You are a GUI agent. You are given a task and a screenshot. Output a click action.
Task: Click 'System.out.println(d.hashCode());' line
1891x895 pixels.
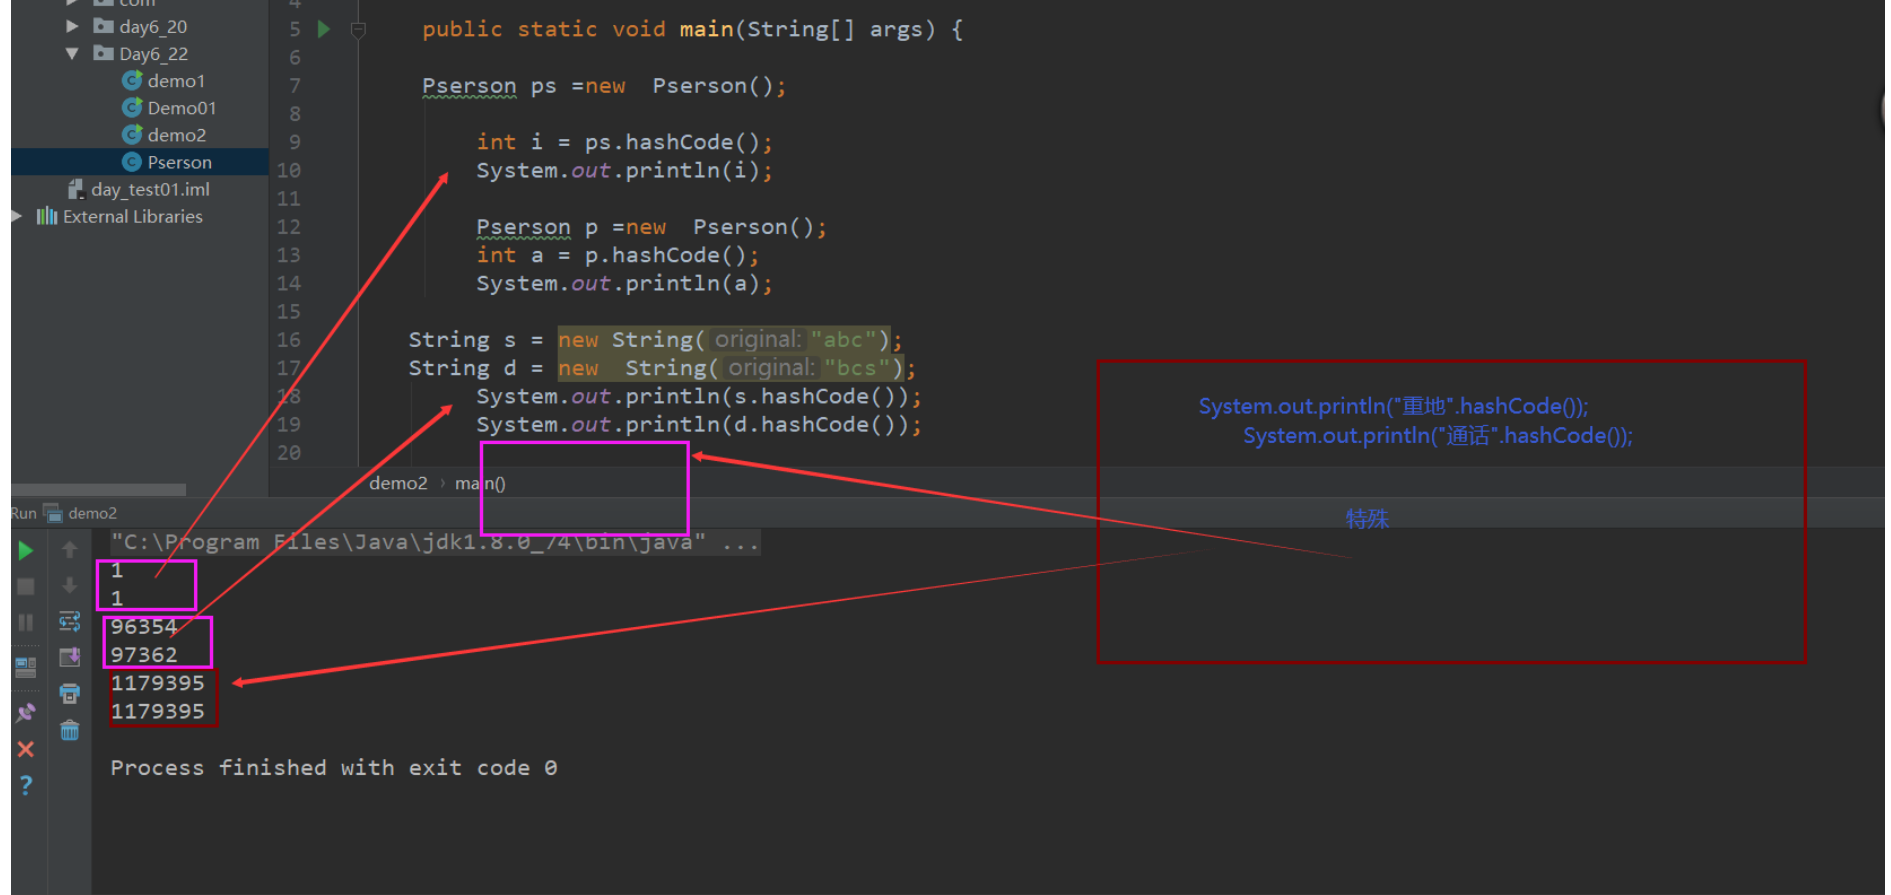coord(698,425)
